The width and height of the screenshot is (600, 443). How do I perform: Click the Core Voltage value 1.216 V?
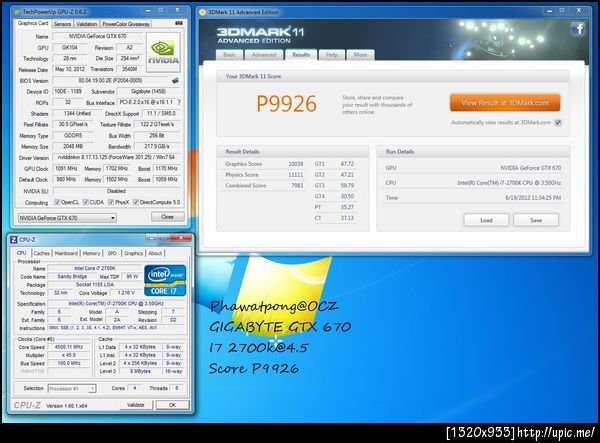pos(126,293)
